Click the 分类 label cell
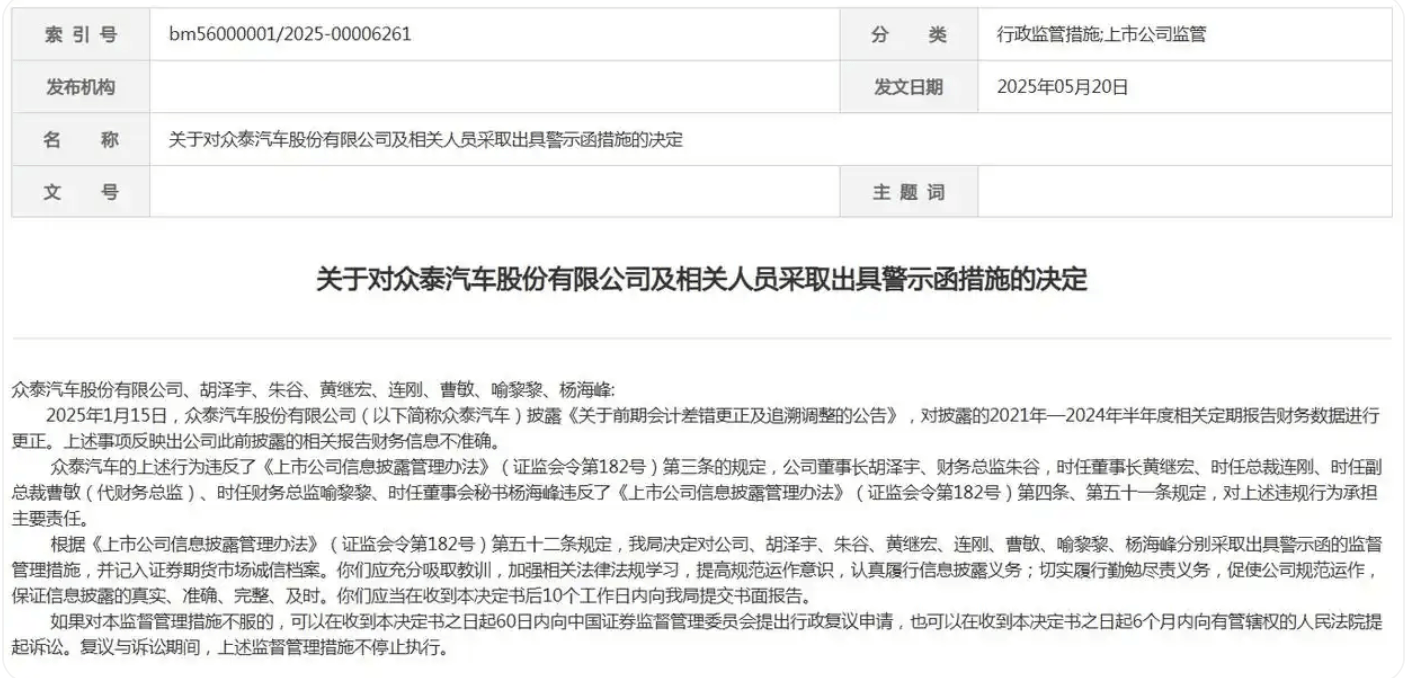The width and height of the screenshot is (1410, 678). [x=908, y=35]
